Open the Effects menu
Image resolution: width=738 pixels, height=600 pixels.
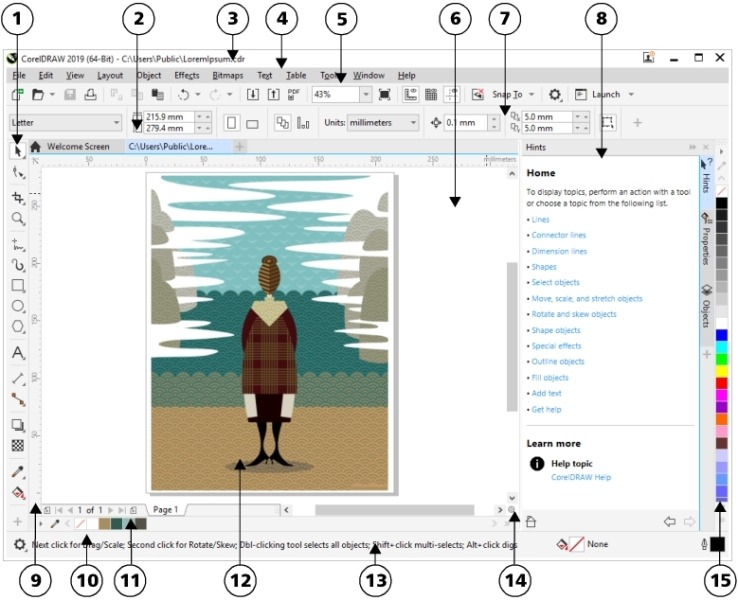pos(186,75)
